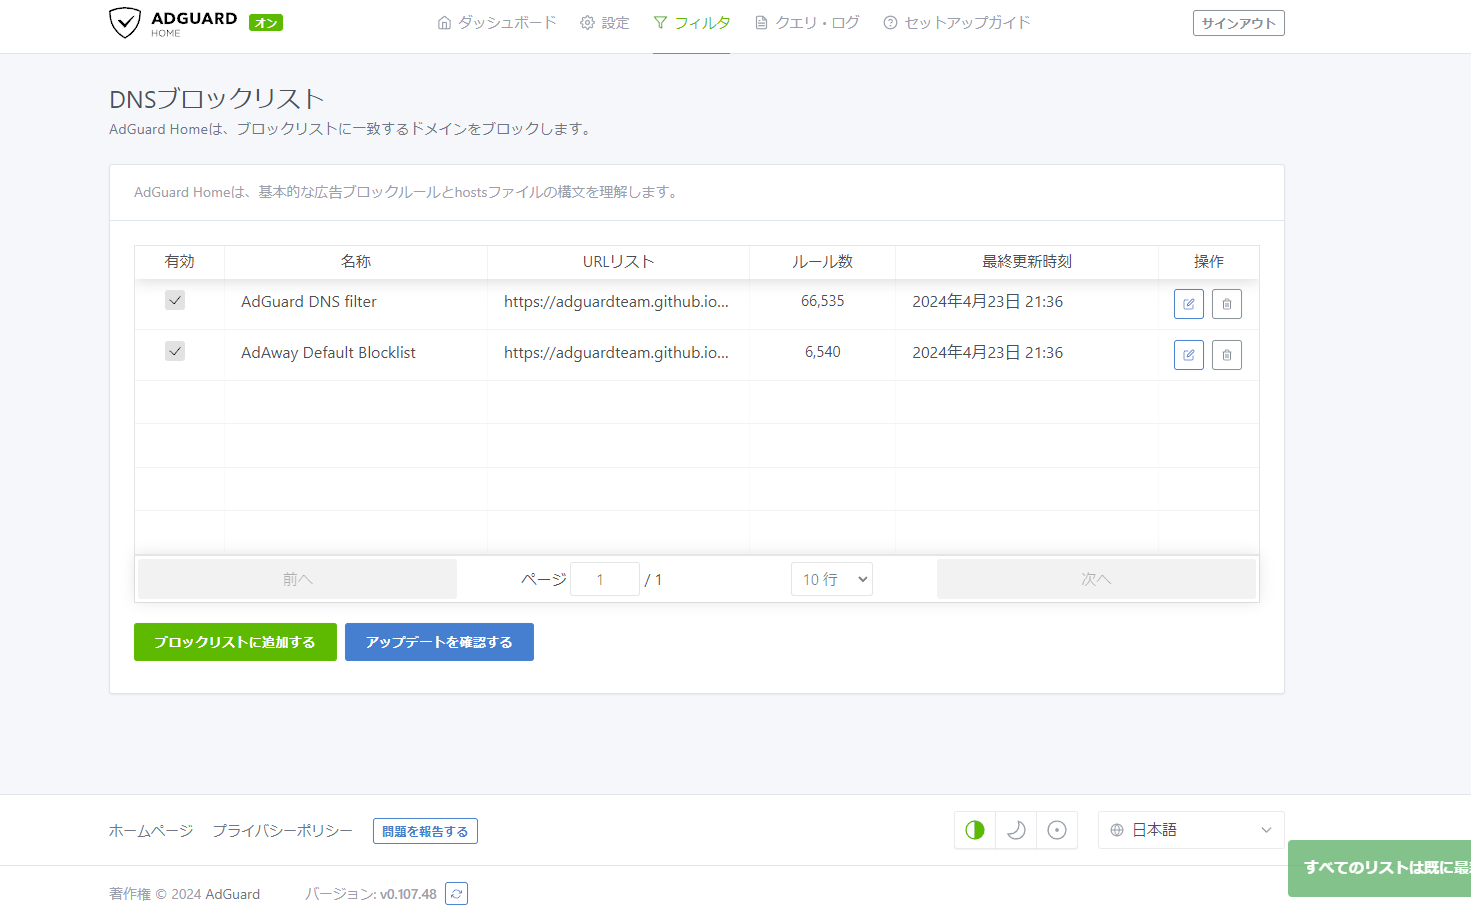This screenshot has width=1471, height=918.
Task: Disable the AdGuard DNS filter checkbox
Action: click(175, 300)
